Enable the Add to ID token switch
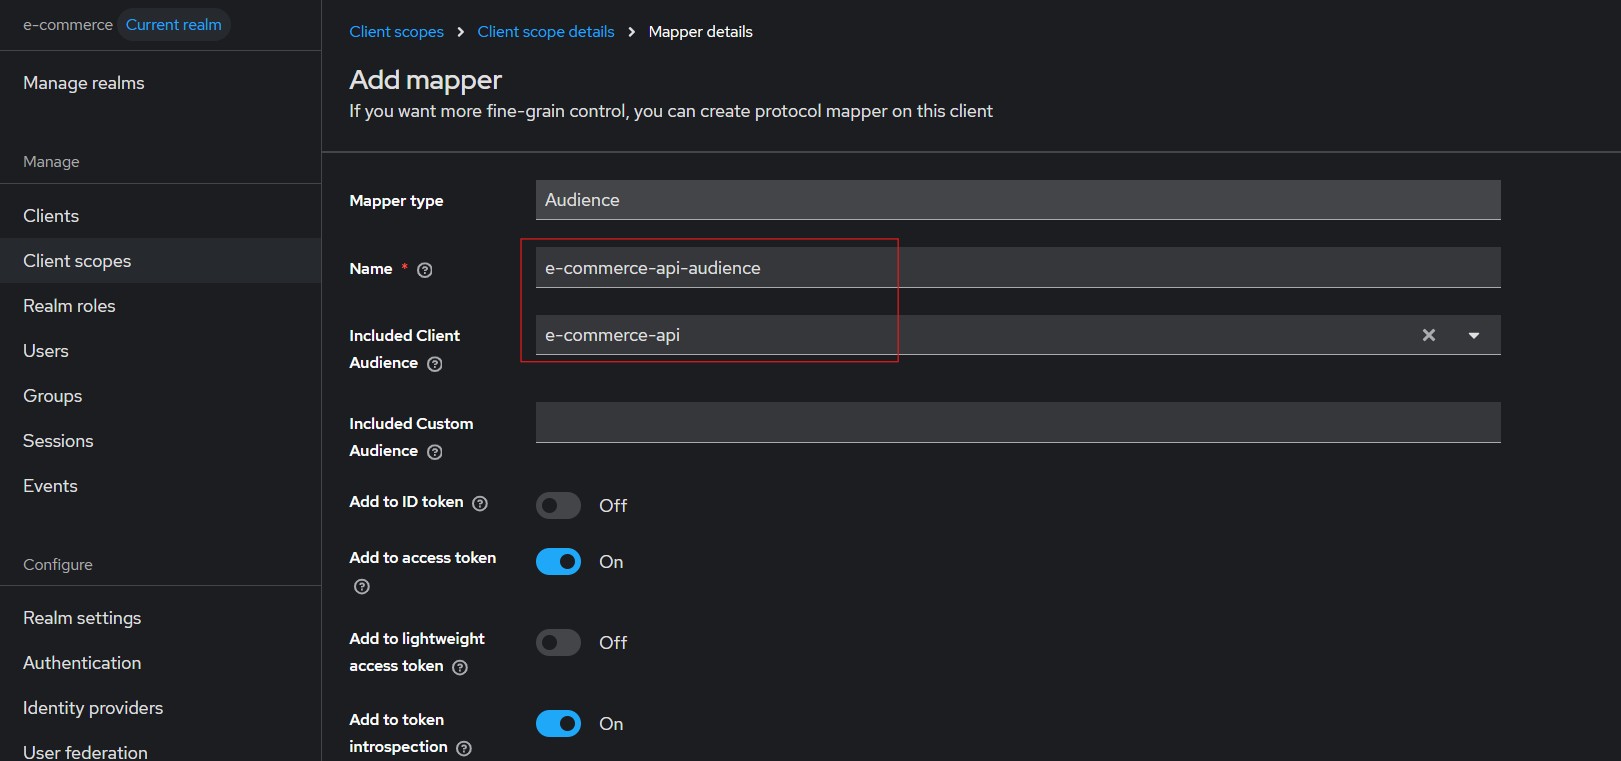1621x761 pixels. [558, 506]
